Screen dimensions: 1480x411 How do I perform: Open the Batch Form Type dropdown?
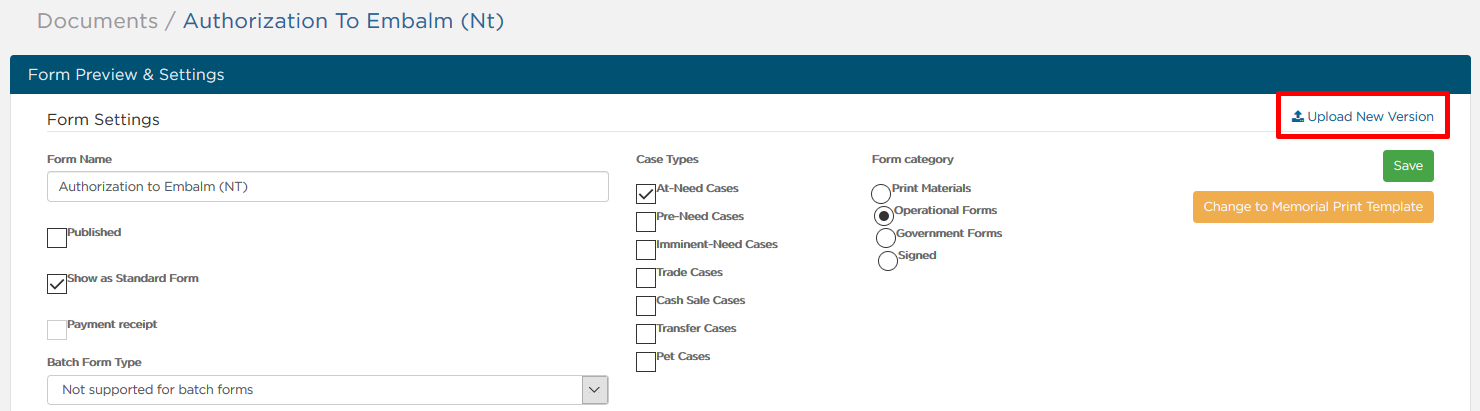[x=328, y=390]
